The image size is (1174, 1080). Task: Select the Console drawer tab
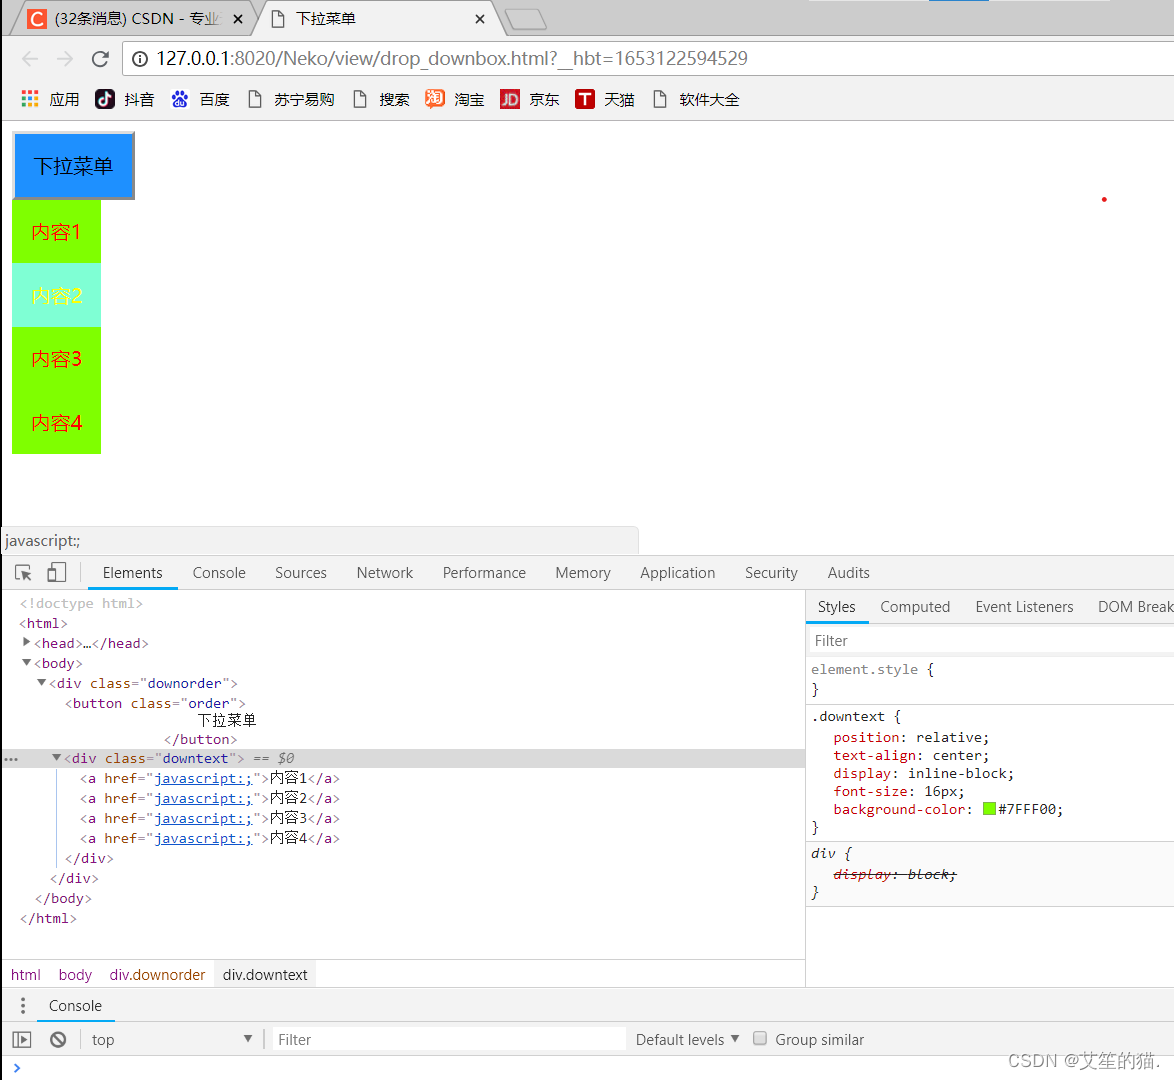pos(75,1005)
